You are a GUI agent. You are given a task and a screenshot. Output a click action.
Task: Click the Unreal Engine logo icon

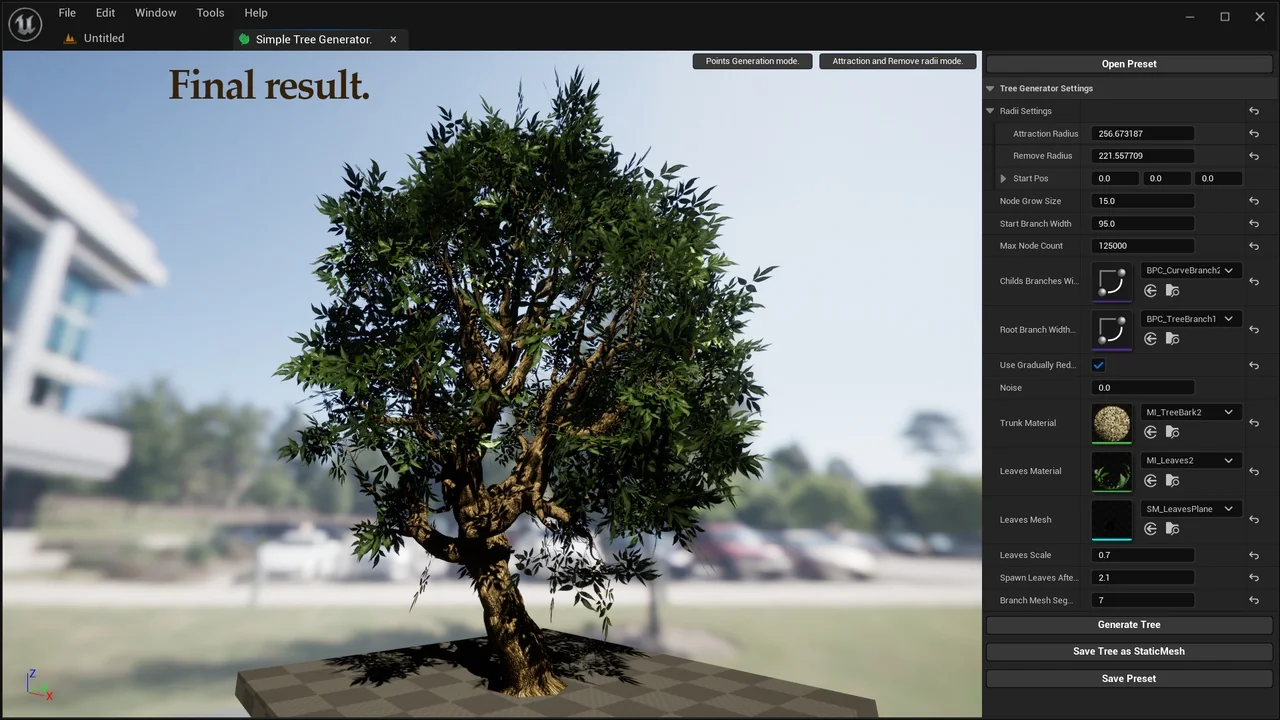coord(25,24)
